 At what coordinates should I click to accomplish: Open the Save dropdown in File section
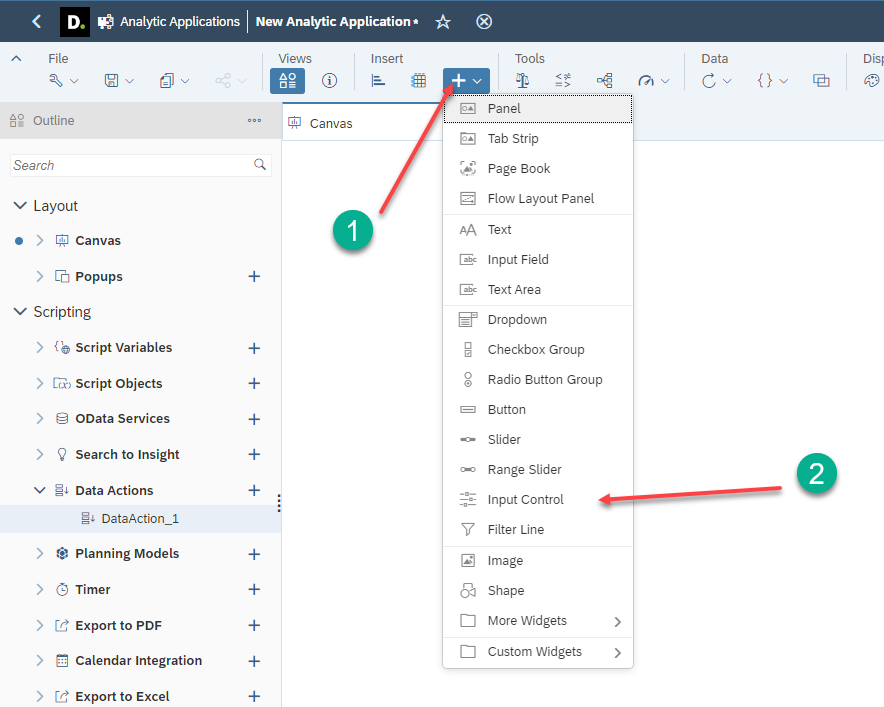tap(119, 81)
